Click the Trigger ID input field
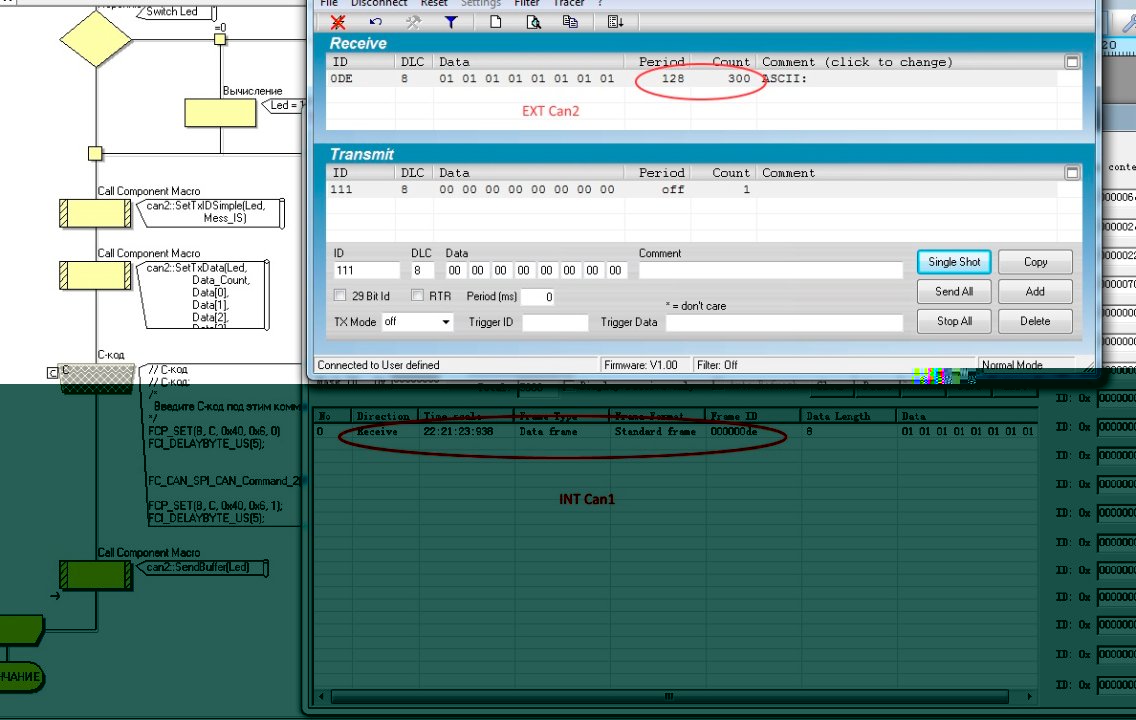The width and height of the screenshot is (1136, 720). [555, 322]
